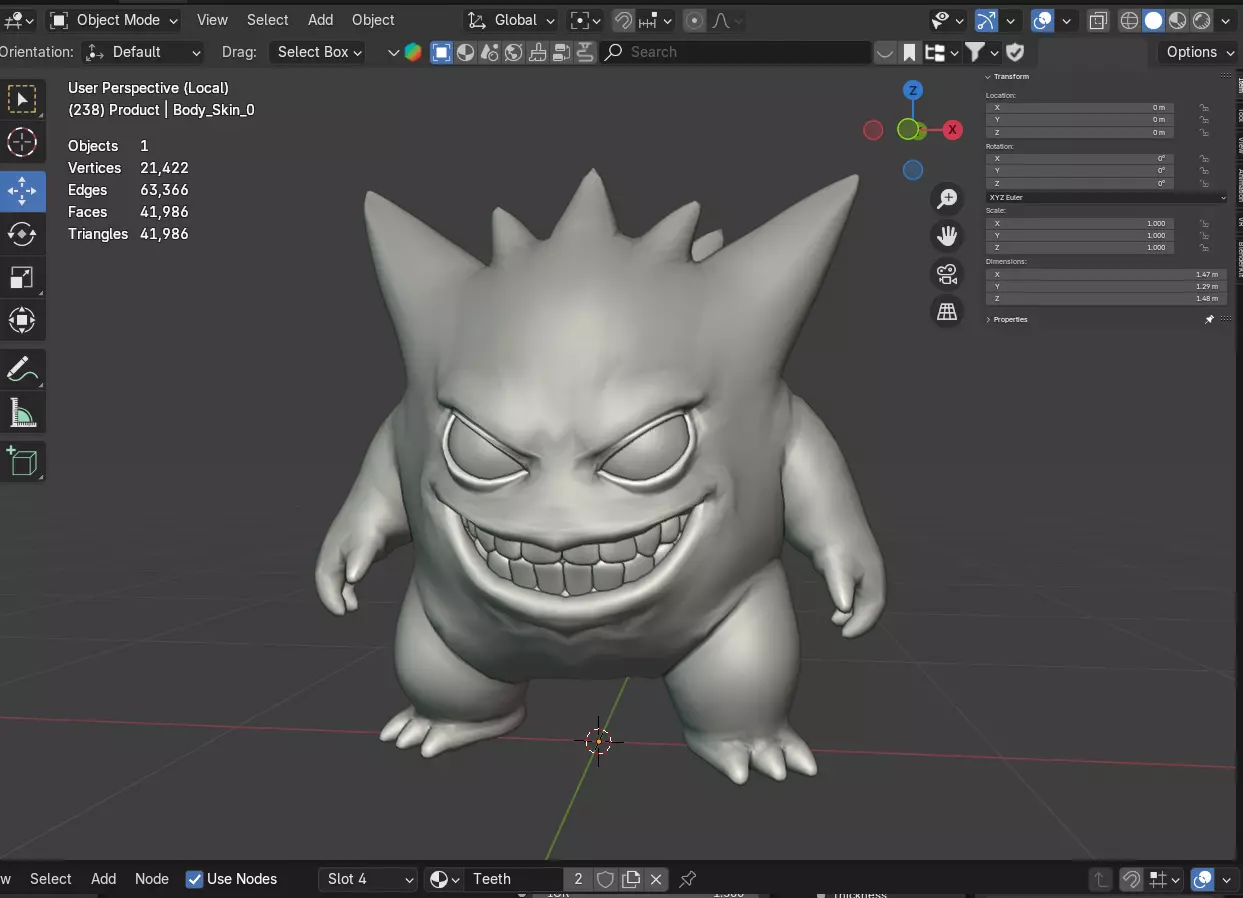Click the viewport zoom magnifier button
This screenshot has height=898, width=1243.
coord(946,199)
